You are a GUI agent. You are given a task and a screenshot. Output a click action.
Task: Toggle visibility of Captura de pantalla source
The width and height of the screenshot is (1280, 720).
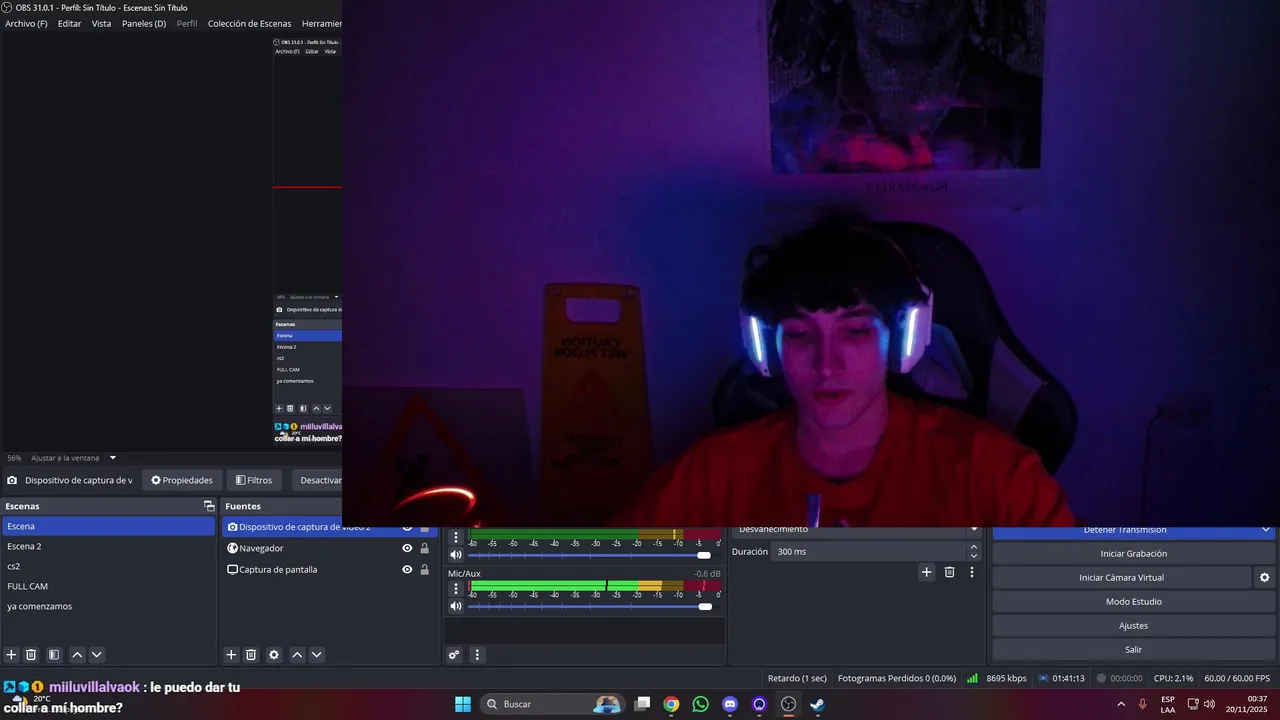click(x=407, y=569)
